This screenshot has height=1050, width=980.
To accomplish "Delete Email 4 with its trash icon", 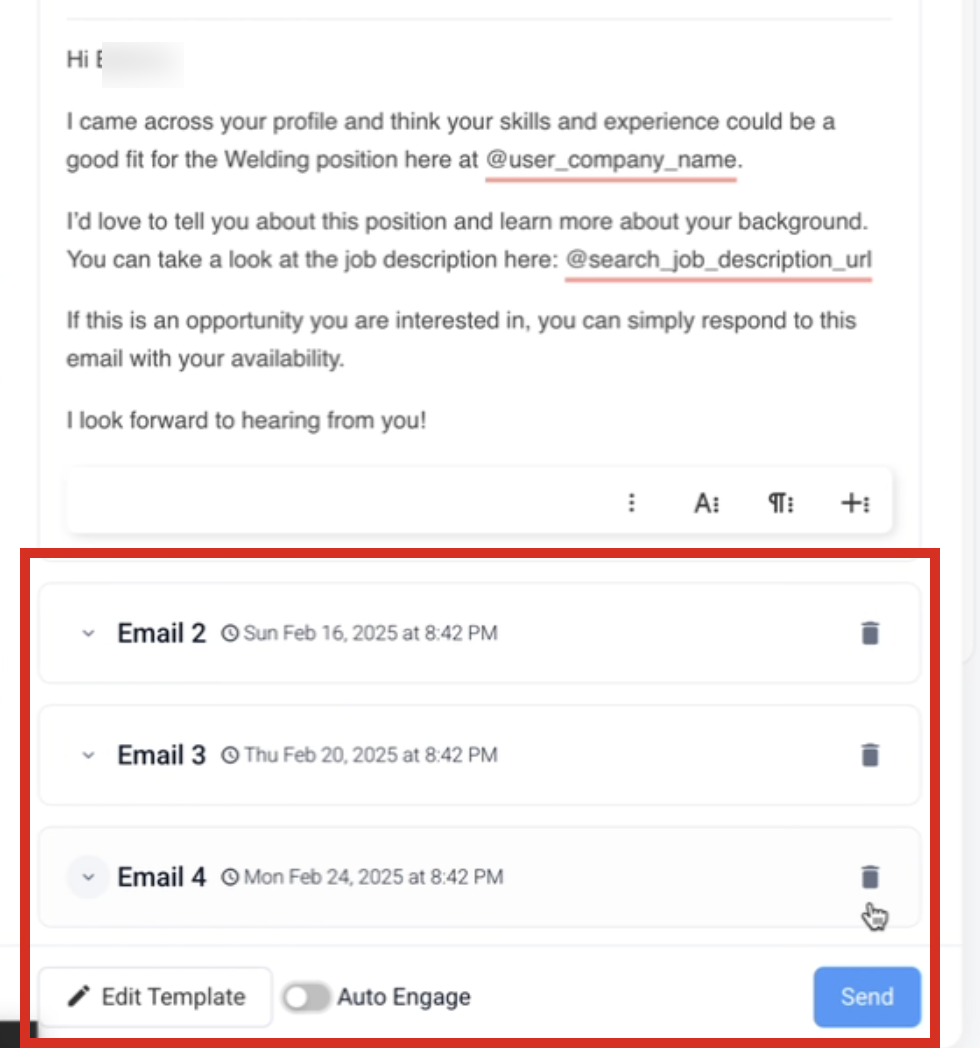I will click(x=870, y=877).
